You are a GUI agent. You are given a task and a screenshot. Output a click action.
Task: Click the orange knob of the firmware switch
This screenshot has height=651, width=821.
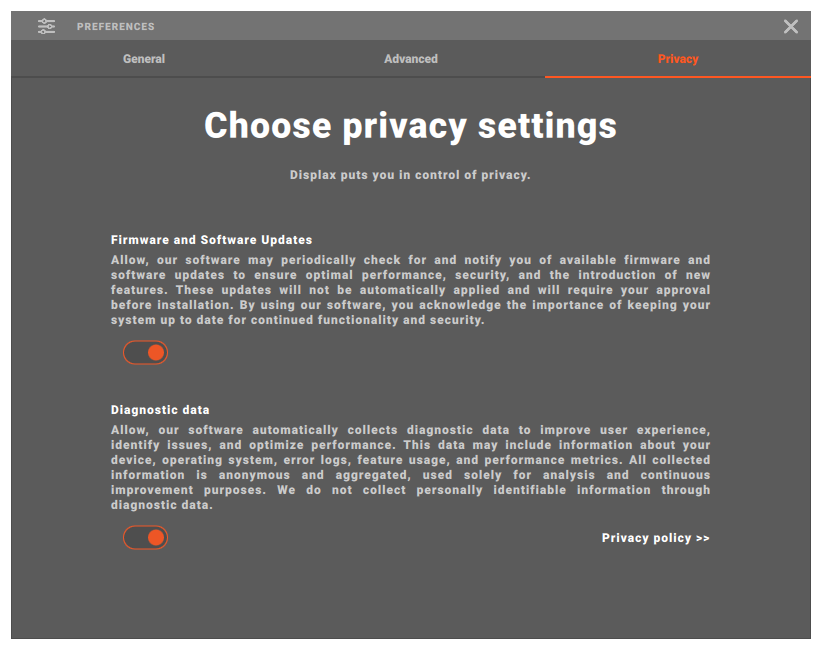coord(155,352)
